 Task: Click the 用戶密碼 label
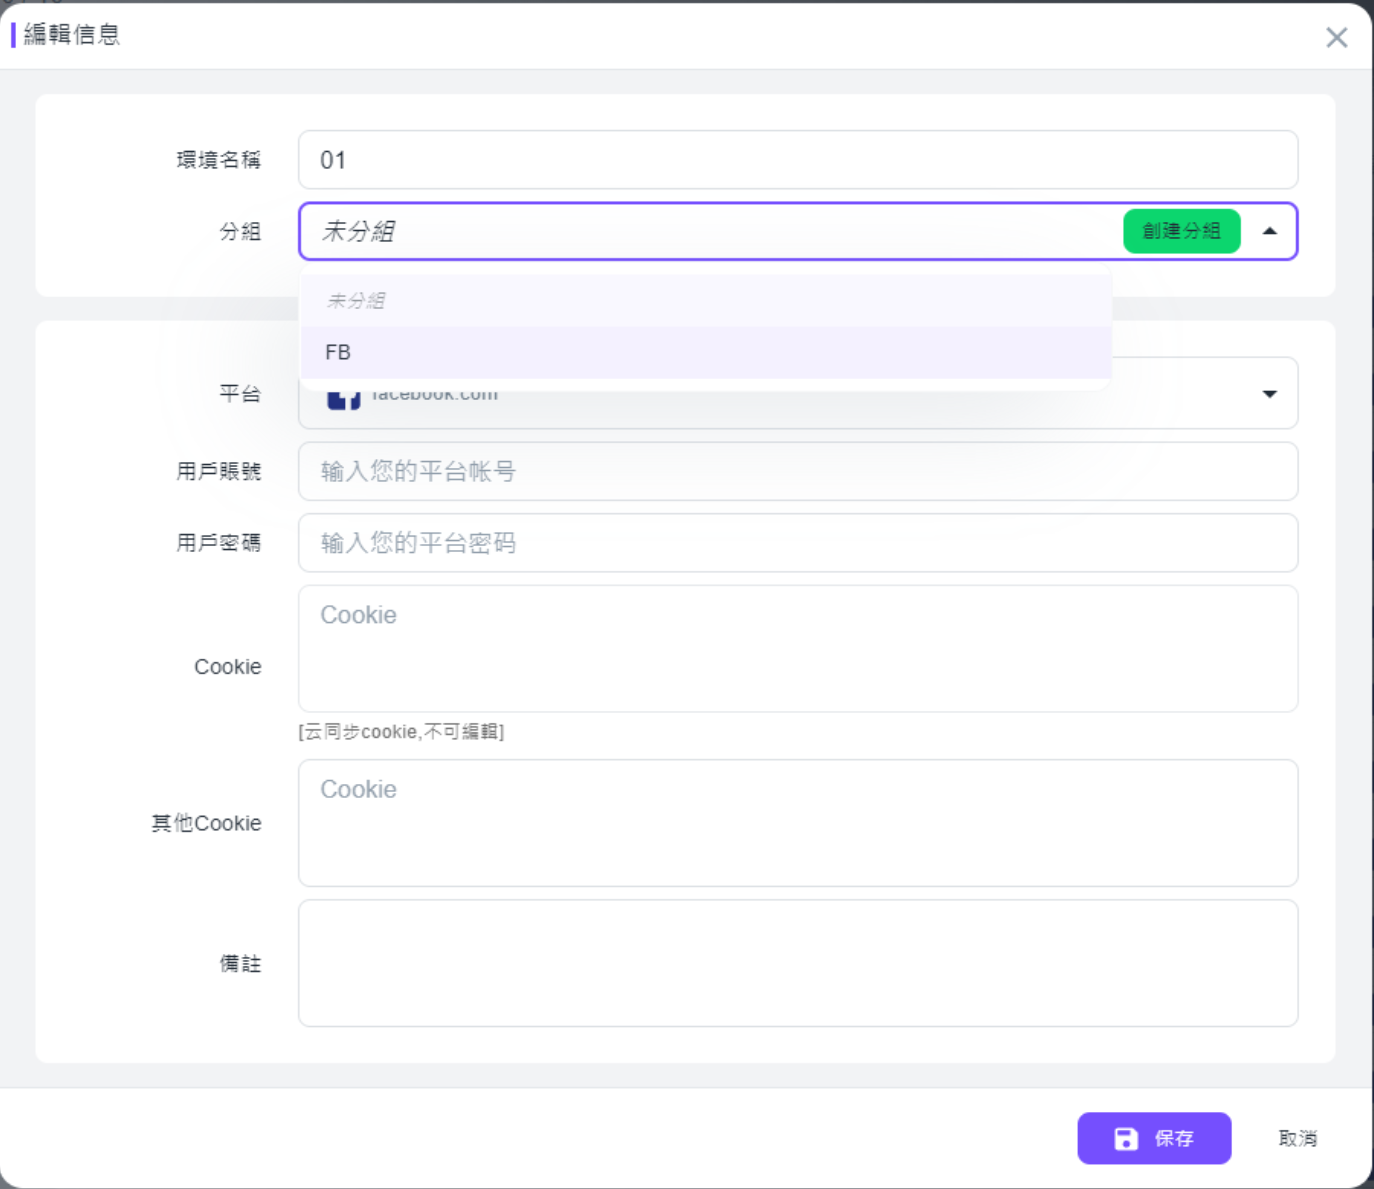point(219,543)
